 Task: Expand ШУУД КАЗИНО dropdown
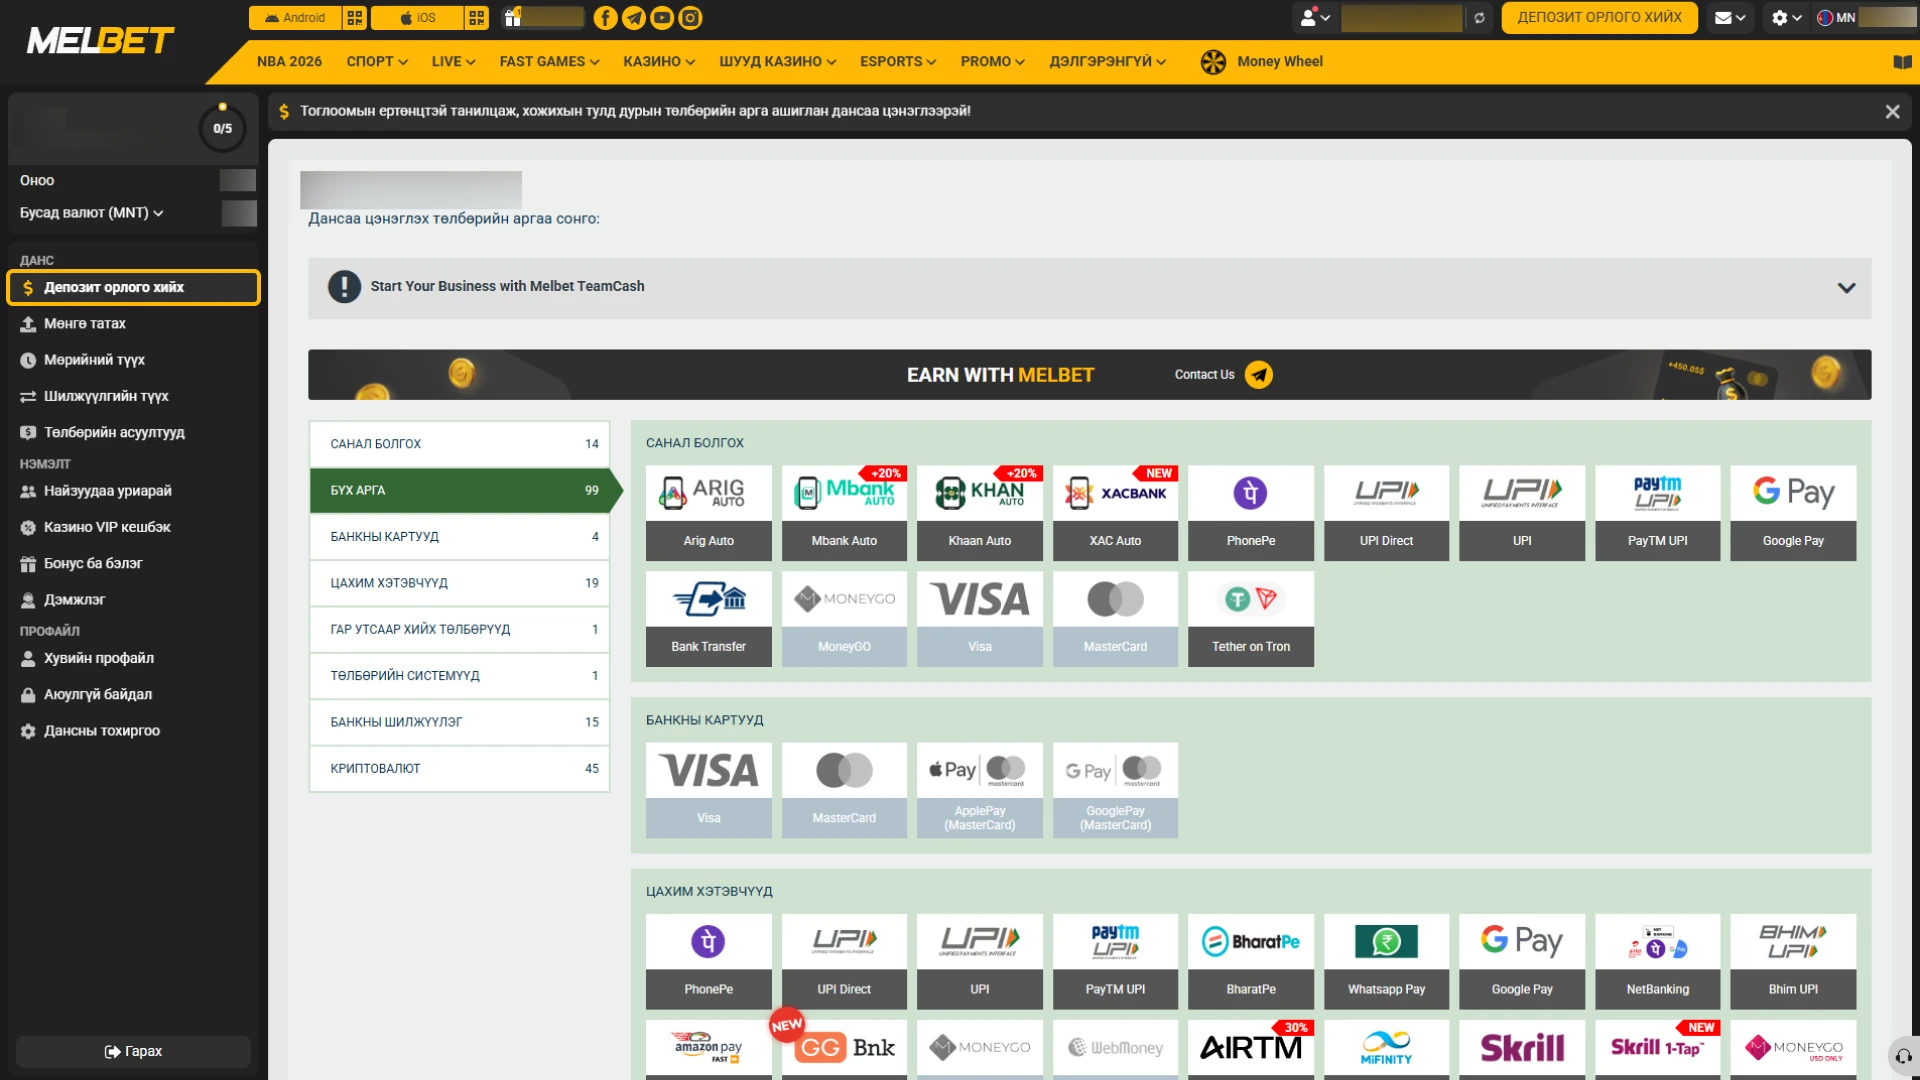778,62
